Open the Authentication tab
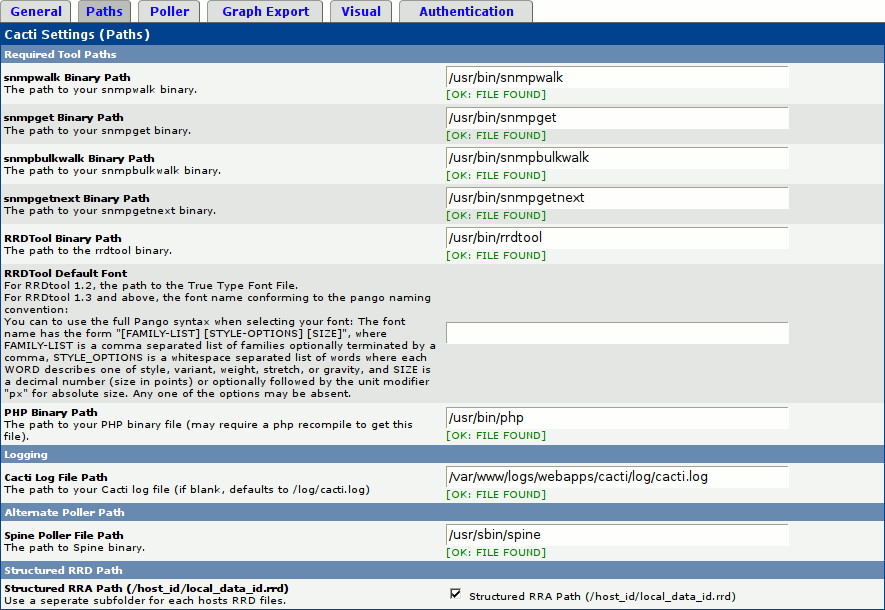The width and height of the screenshot is (885, 610). [x=466, y=11]
